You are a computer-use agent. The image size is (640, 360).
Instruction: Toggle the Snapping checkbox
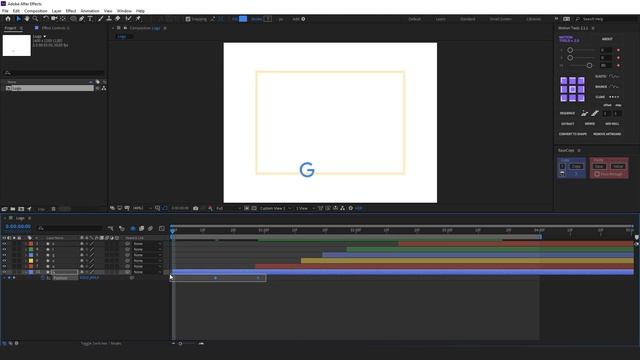tap(188, 19)
